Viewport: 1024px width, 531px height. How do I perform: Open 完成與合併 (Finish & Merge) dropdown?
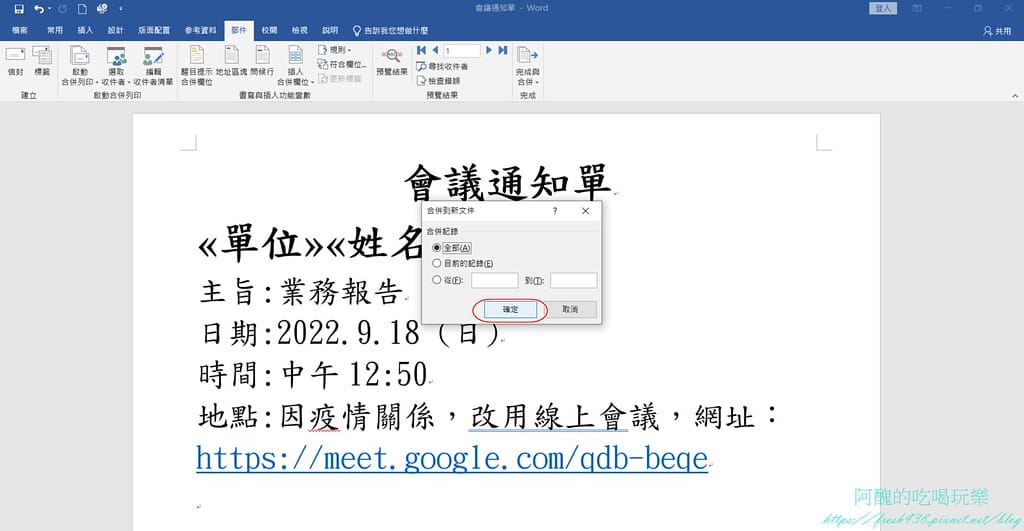527,66
